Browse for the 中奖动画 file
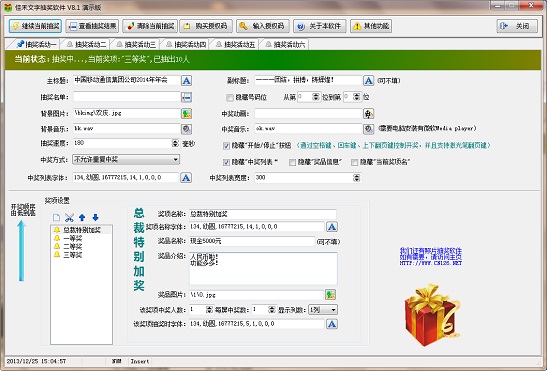The image size is (547, 371). 368,113
